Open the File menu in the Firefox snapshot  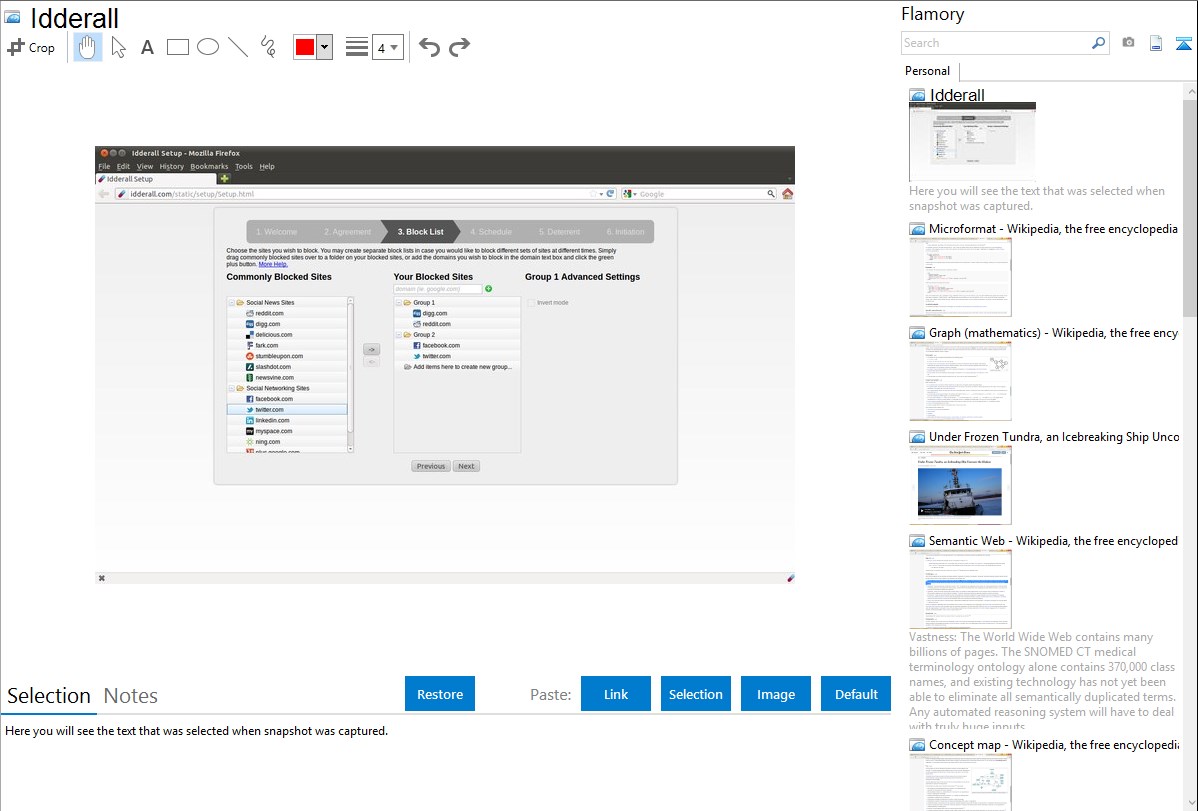tap(104, 167)
